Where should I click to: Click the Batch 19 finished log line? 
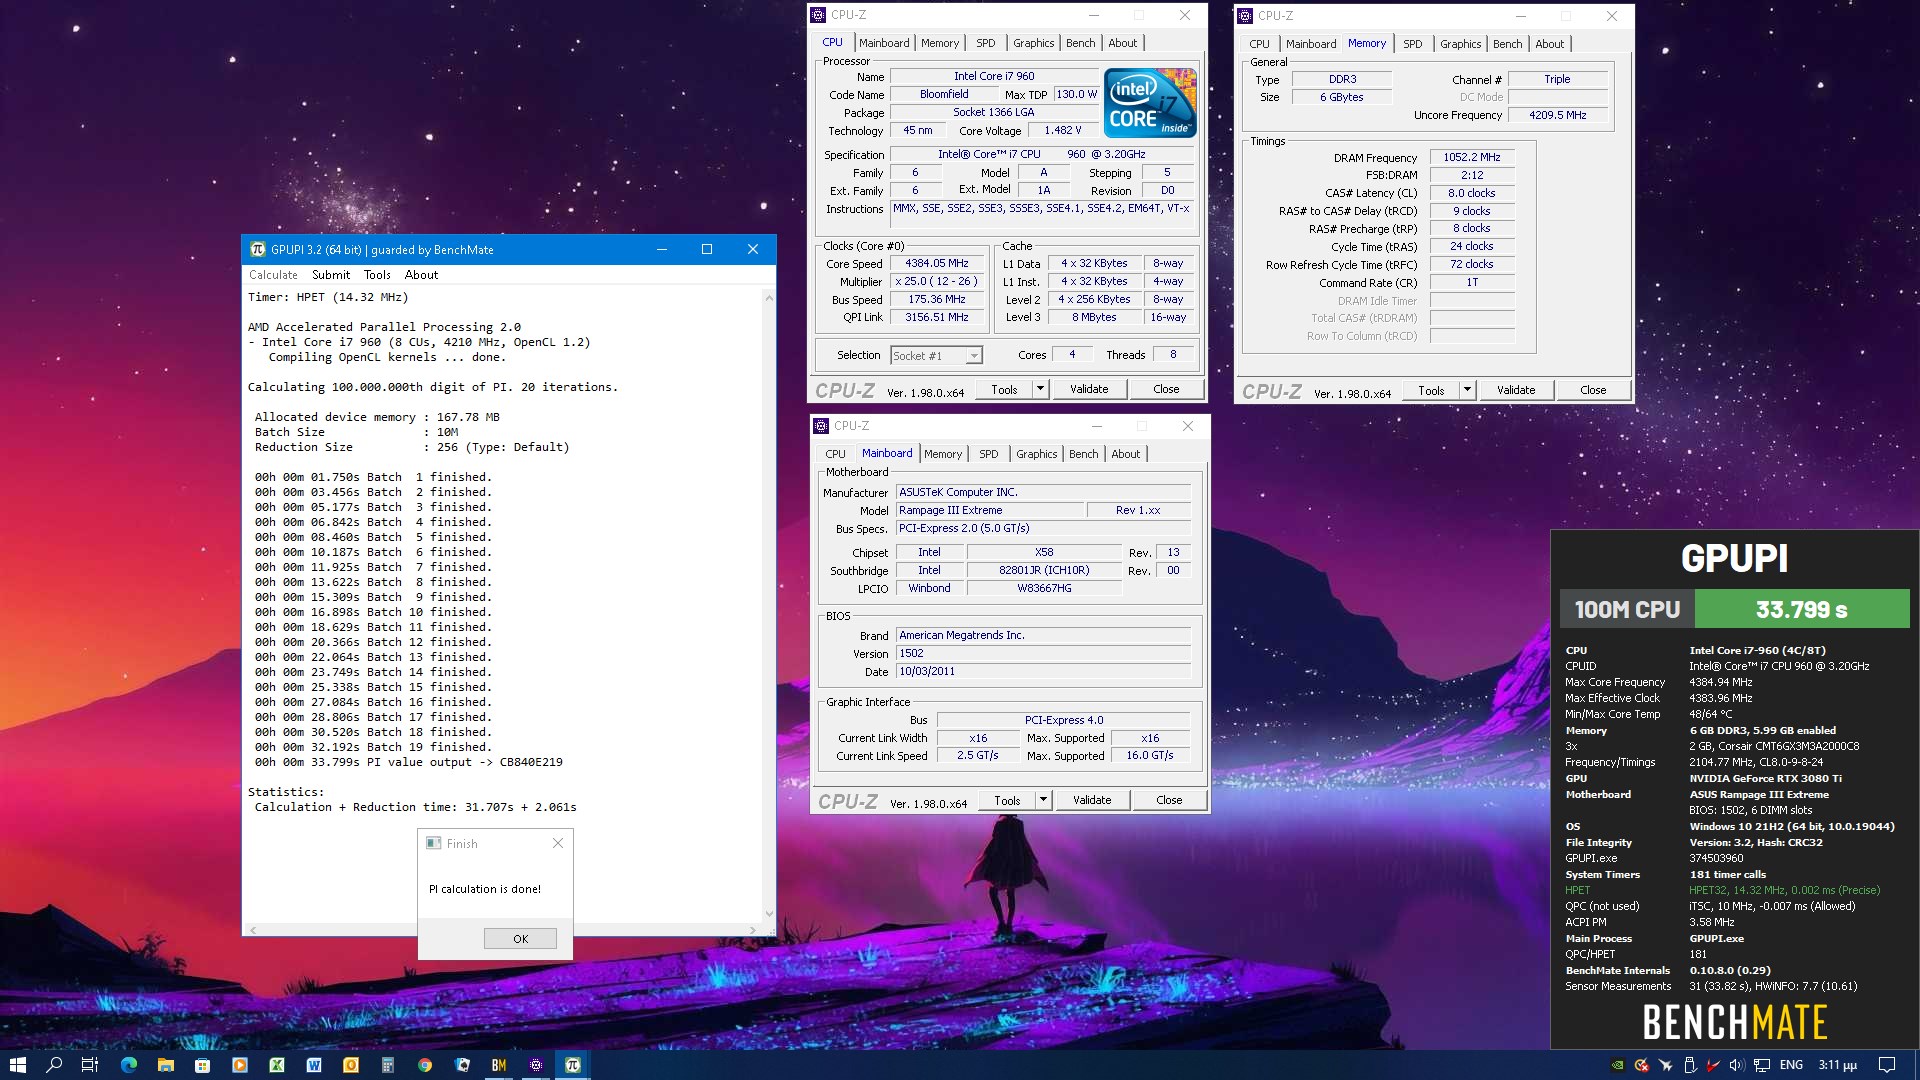click(373, 747)
